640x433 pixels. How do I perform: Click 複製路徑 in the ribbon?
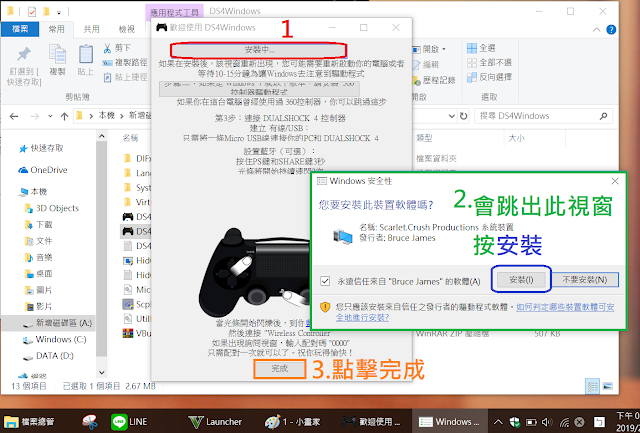point(125,62)
